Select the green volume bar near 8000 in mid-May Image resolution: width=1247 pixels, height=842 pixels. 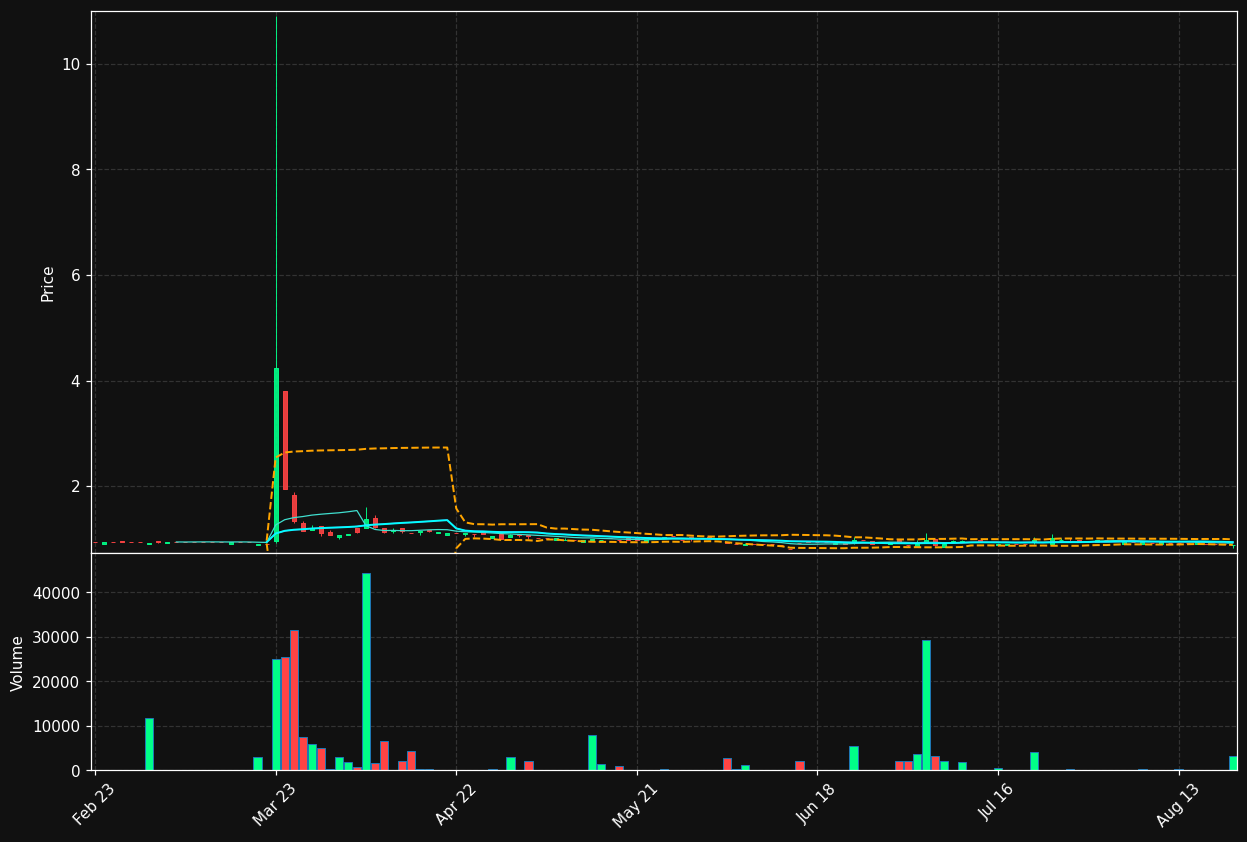click(x=592, y=753)
